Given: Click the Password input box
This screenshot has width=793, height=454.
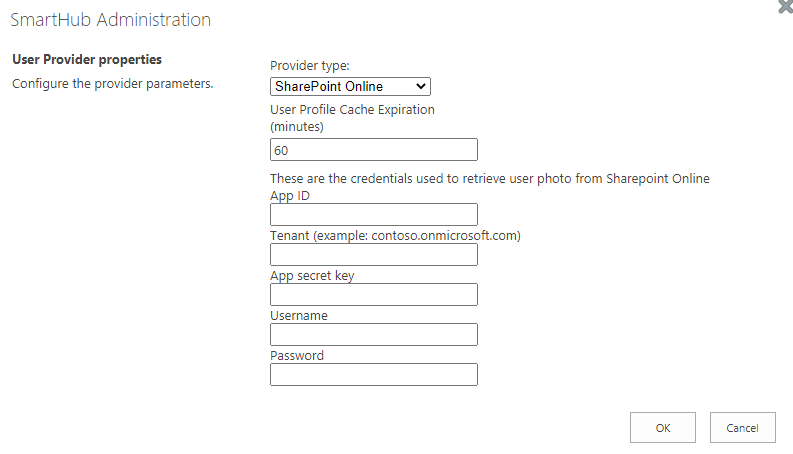Looking at the screenshot, I should coord(373,374).
